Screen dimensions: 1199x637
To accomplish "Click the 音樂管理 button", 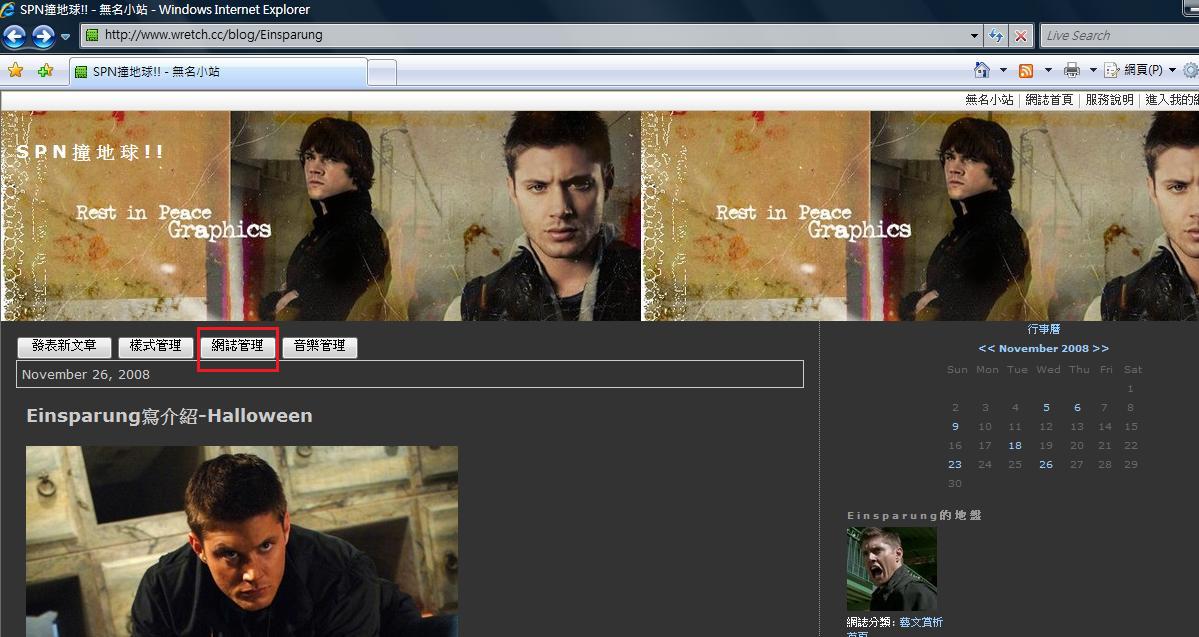I will (x=320, y=346).
